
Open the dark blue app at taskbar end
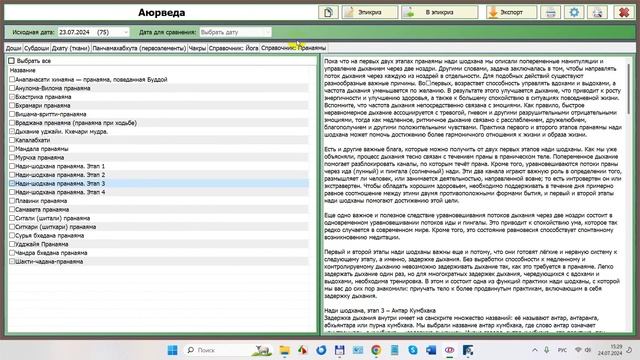click(468, 350)
